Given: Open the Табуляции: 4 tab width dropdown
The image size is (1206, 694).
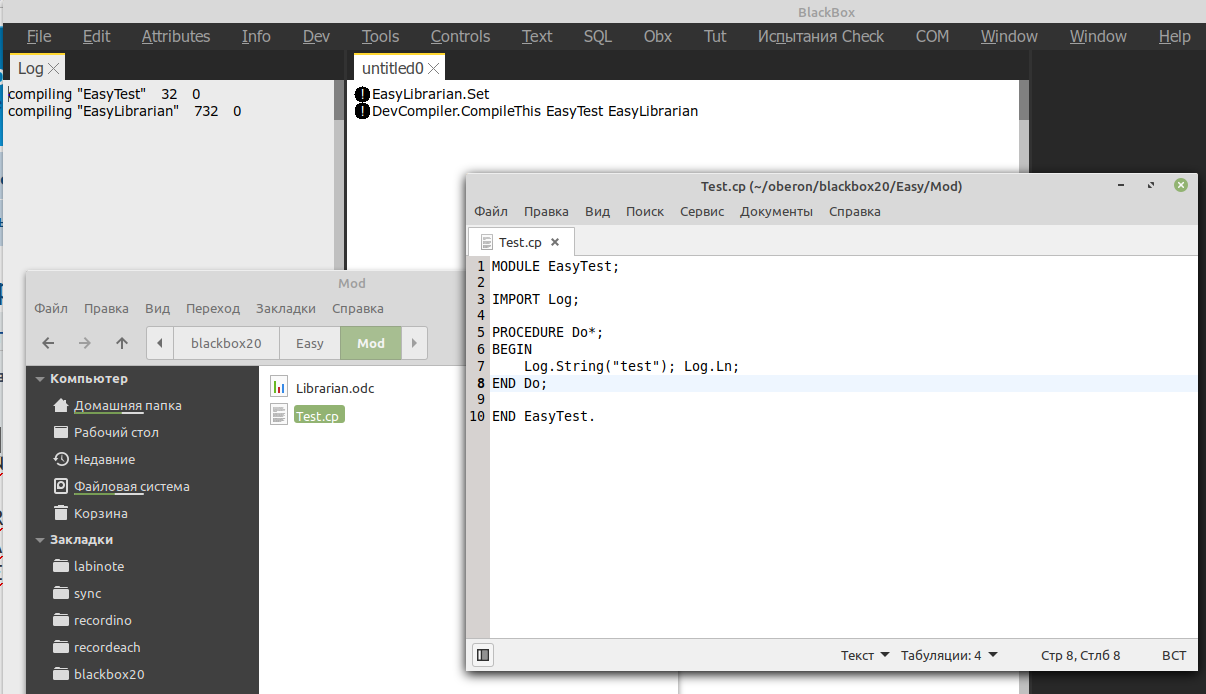Looking at the screenshot, I should pos(949,655).
